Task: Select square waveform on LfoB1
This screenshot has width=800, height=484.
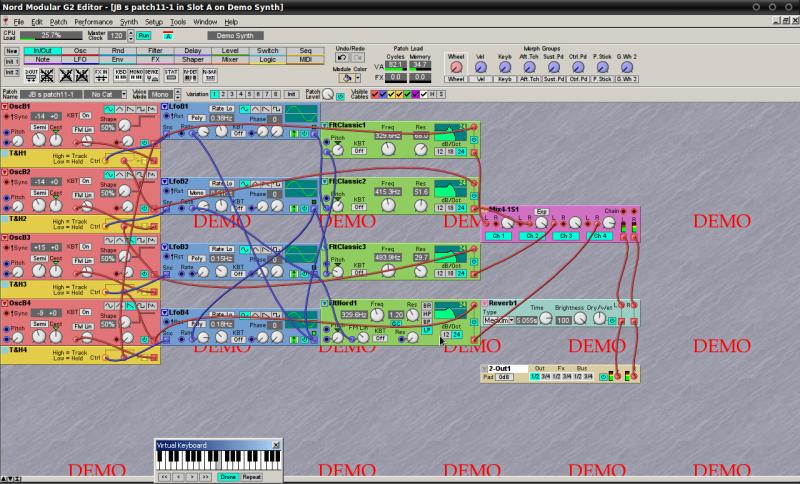Action: click(x=276, y=109)
